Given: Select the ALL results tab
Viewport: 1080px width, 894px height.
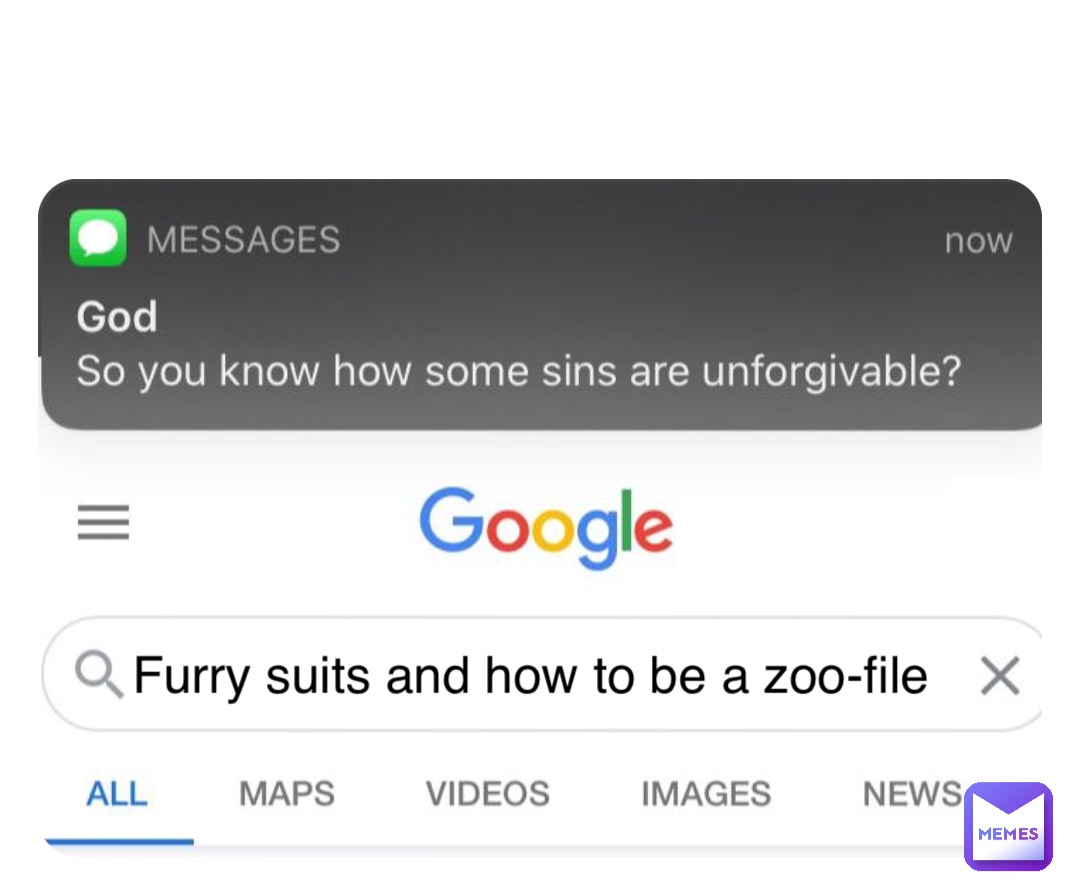Looking at the screenshot, I should click(117, 793).
